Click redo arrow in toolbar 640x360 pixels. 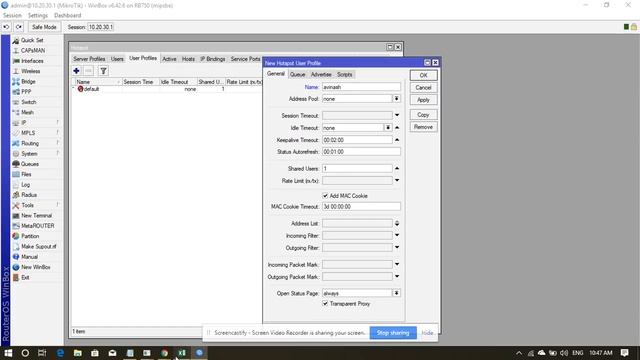(x=19, y=27)
